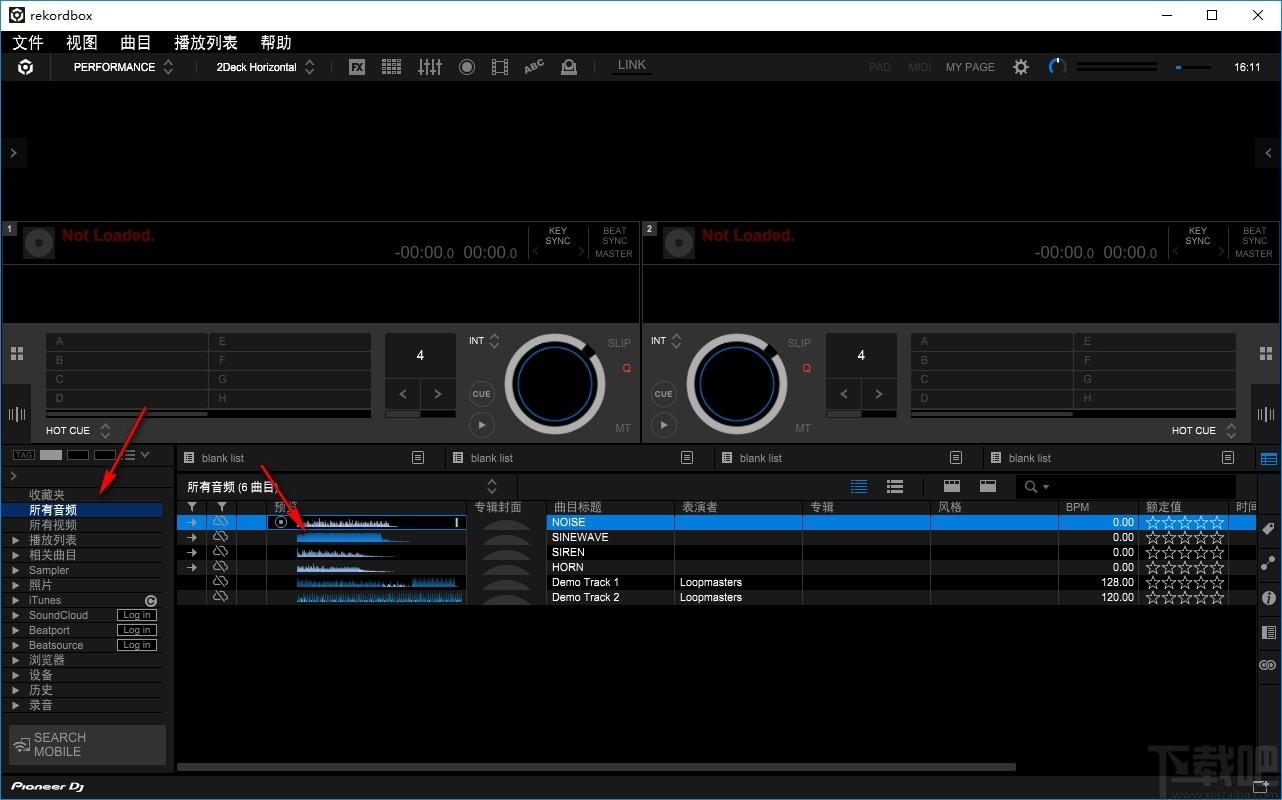The width and height of the screenshot is (1282, 800).
Task: Toggle the left waveform stripes side button
Action: click(x=17, y=415)
